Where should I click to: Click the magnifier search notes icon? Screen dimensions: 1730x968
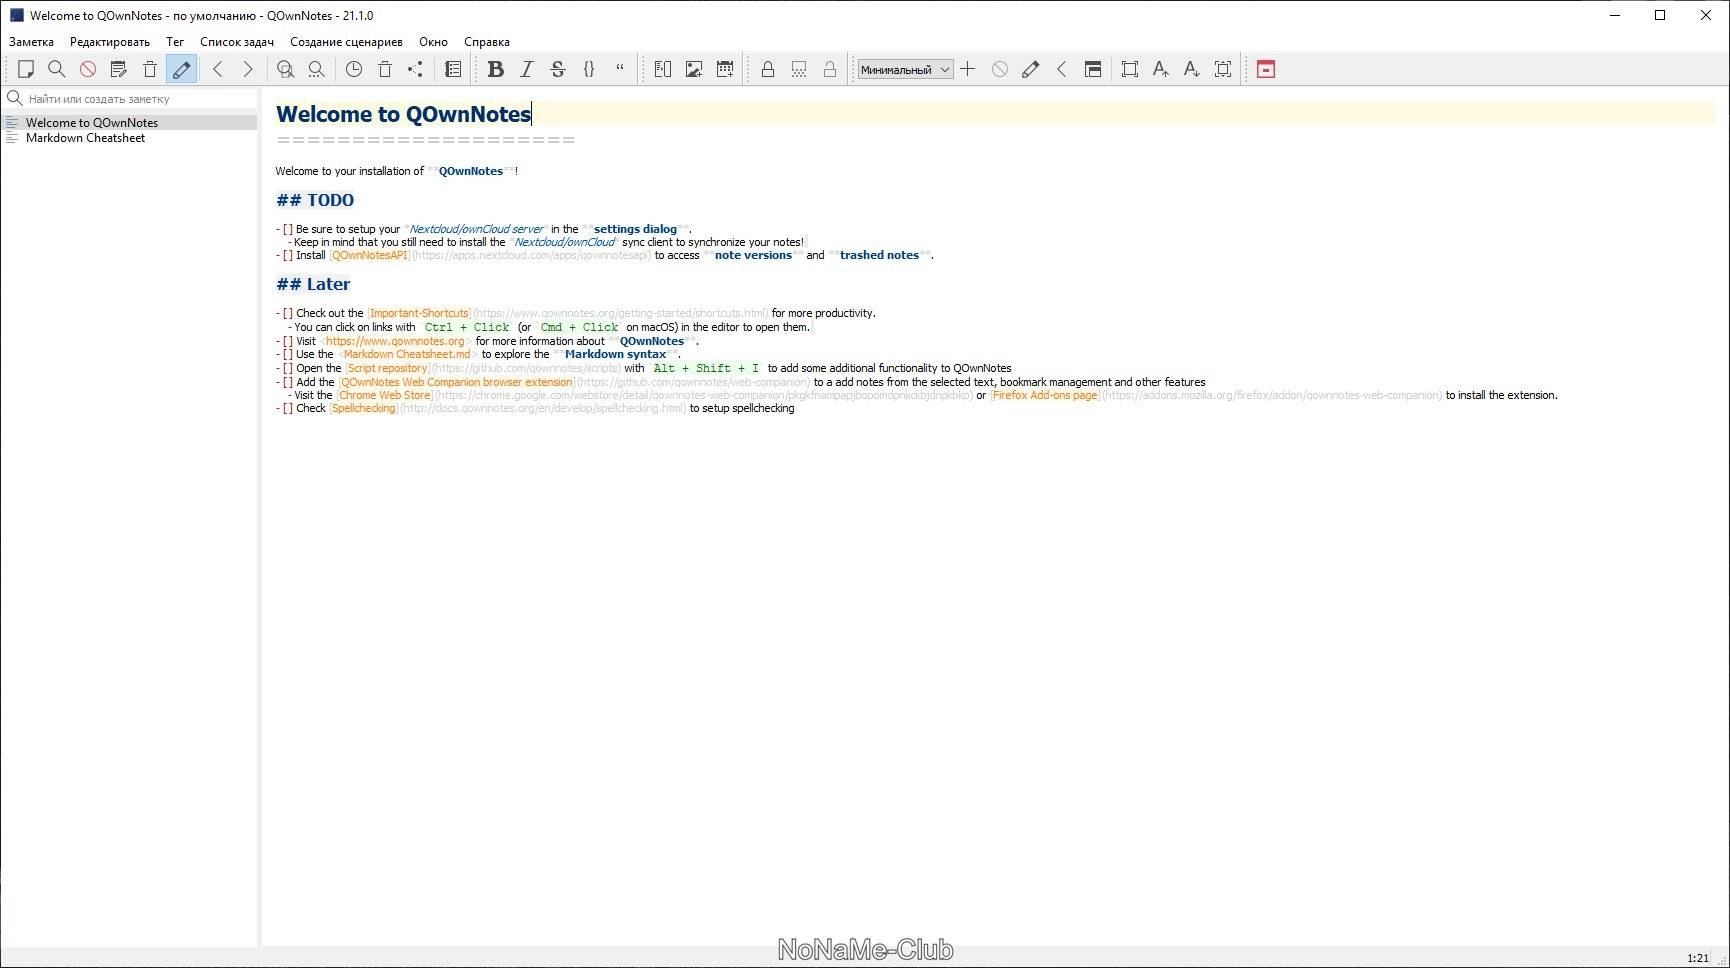57,69
